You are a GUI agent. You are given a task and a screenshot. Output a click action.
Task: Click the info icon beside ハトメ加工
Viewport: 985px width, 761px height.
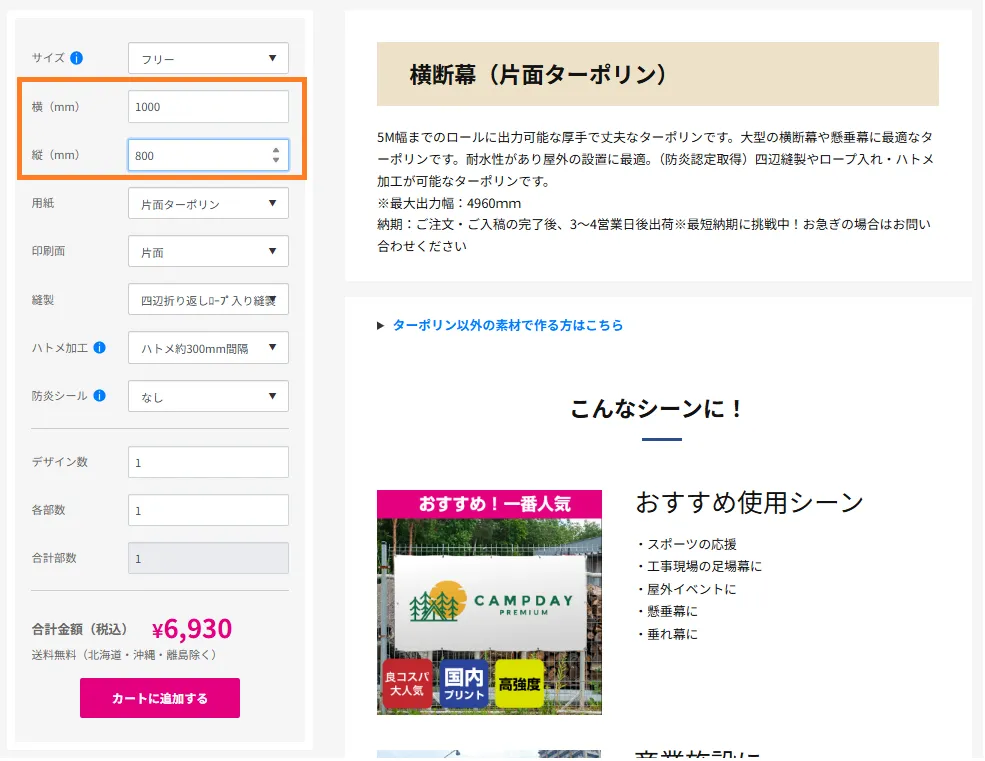point(100,348)
